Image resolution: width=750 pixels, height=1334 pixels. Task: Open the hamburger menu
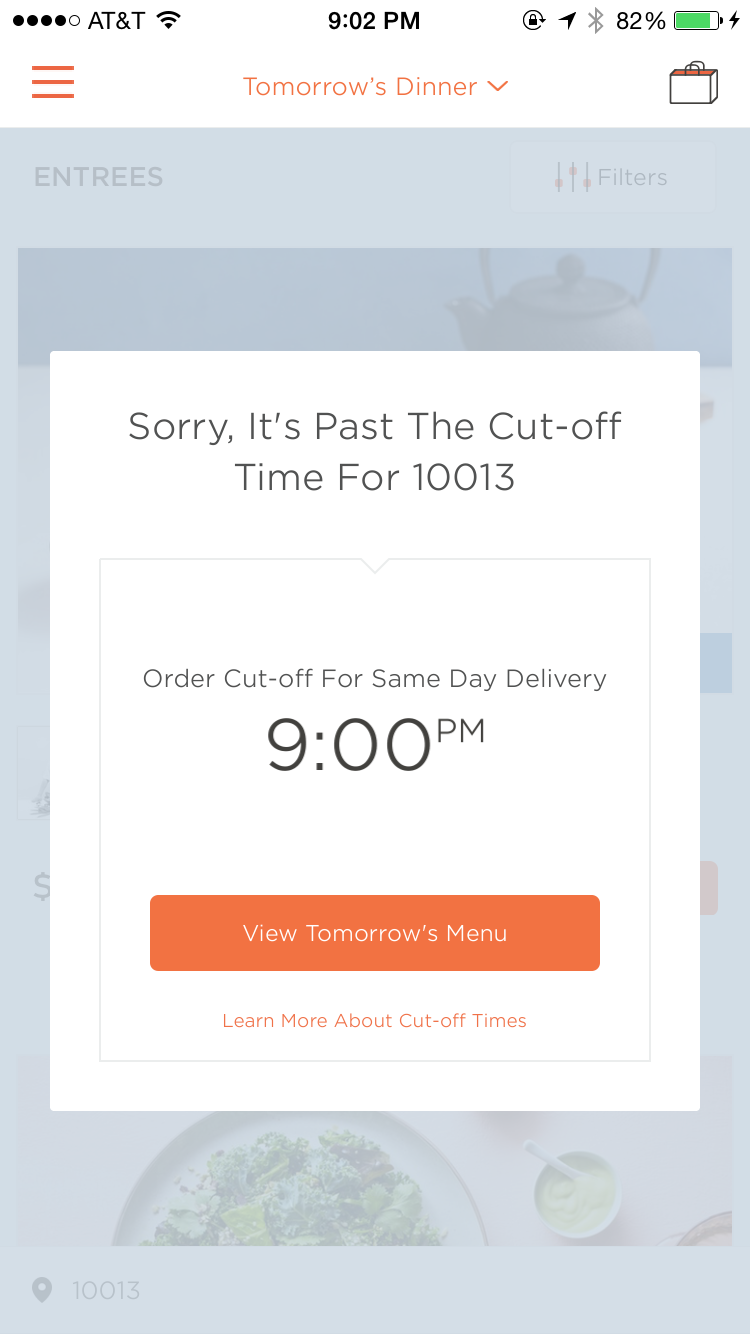(x=53, y=82)
